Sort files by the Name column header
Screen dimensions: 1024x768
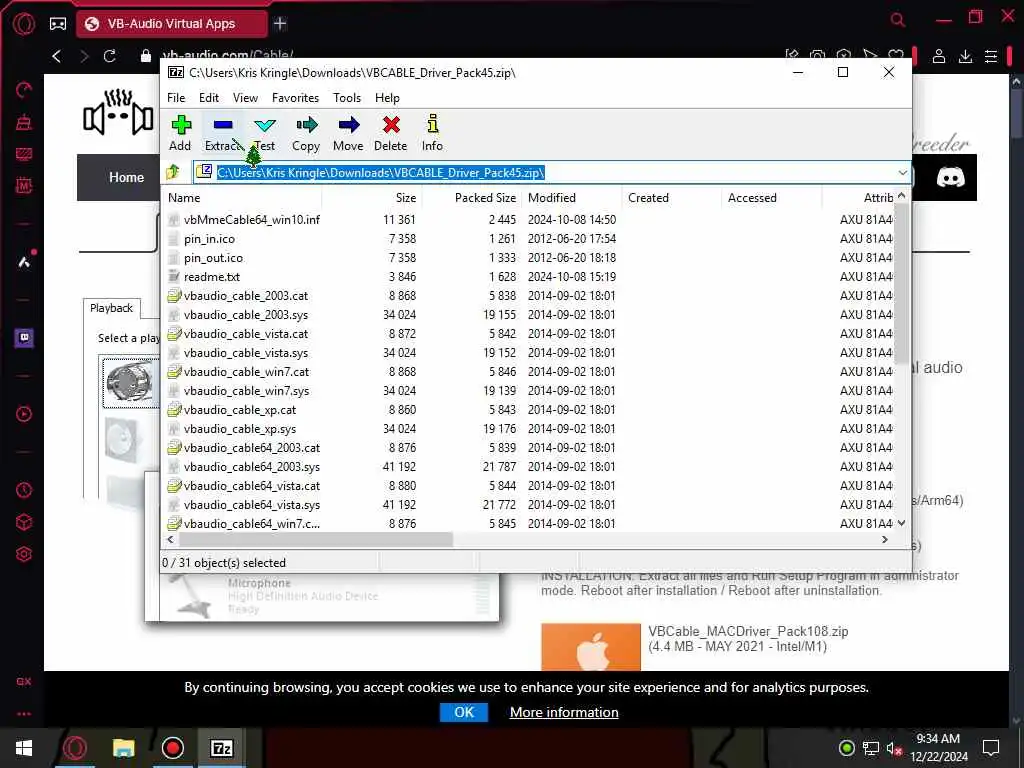coord(241,198)
